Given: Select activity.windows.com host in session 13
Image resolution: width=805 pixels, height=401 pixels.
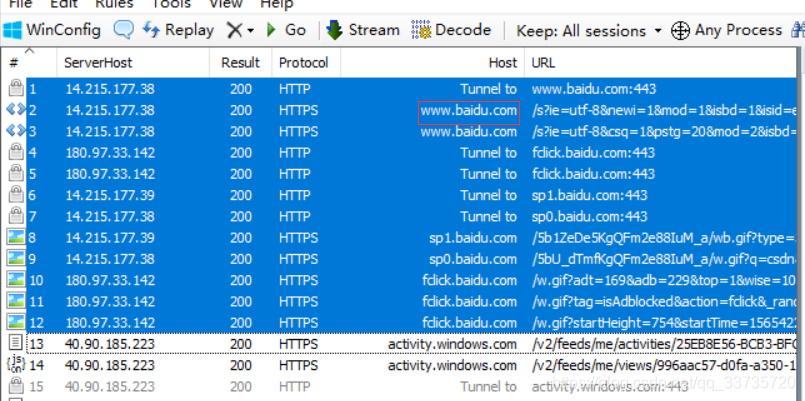Looking at the screenshot, I should tap(452, 344).
